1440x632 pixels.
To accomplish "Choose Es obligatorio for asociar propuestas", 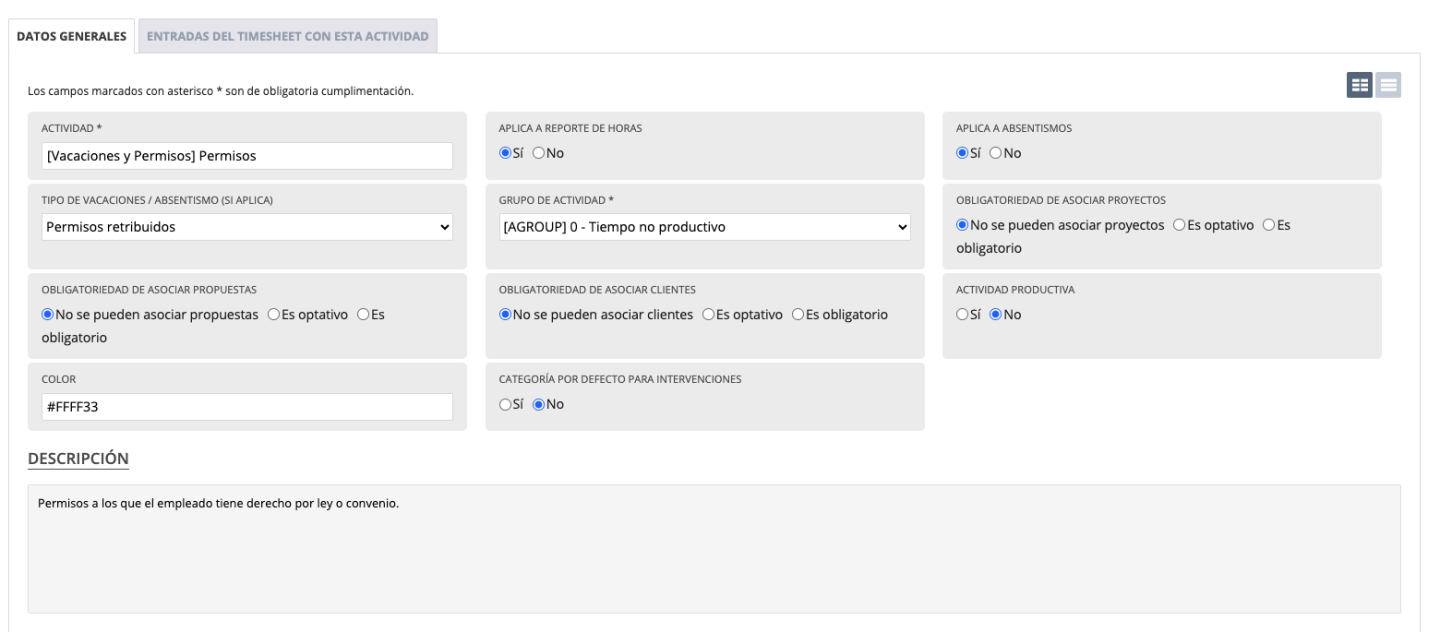I will pos(364,314).
